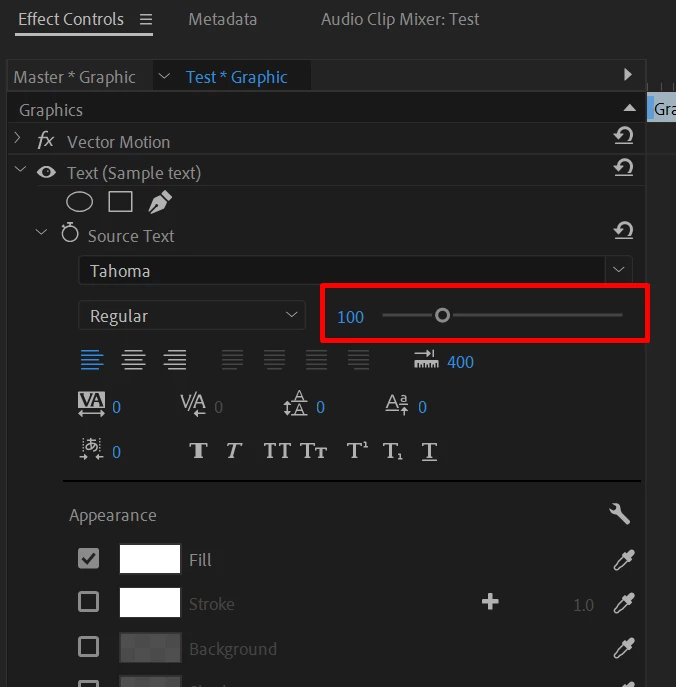
Task: Open the Fill color swatch
Action: 150,559
